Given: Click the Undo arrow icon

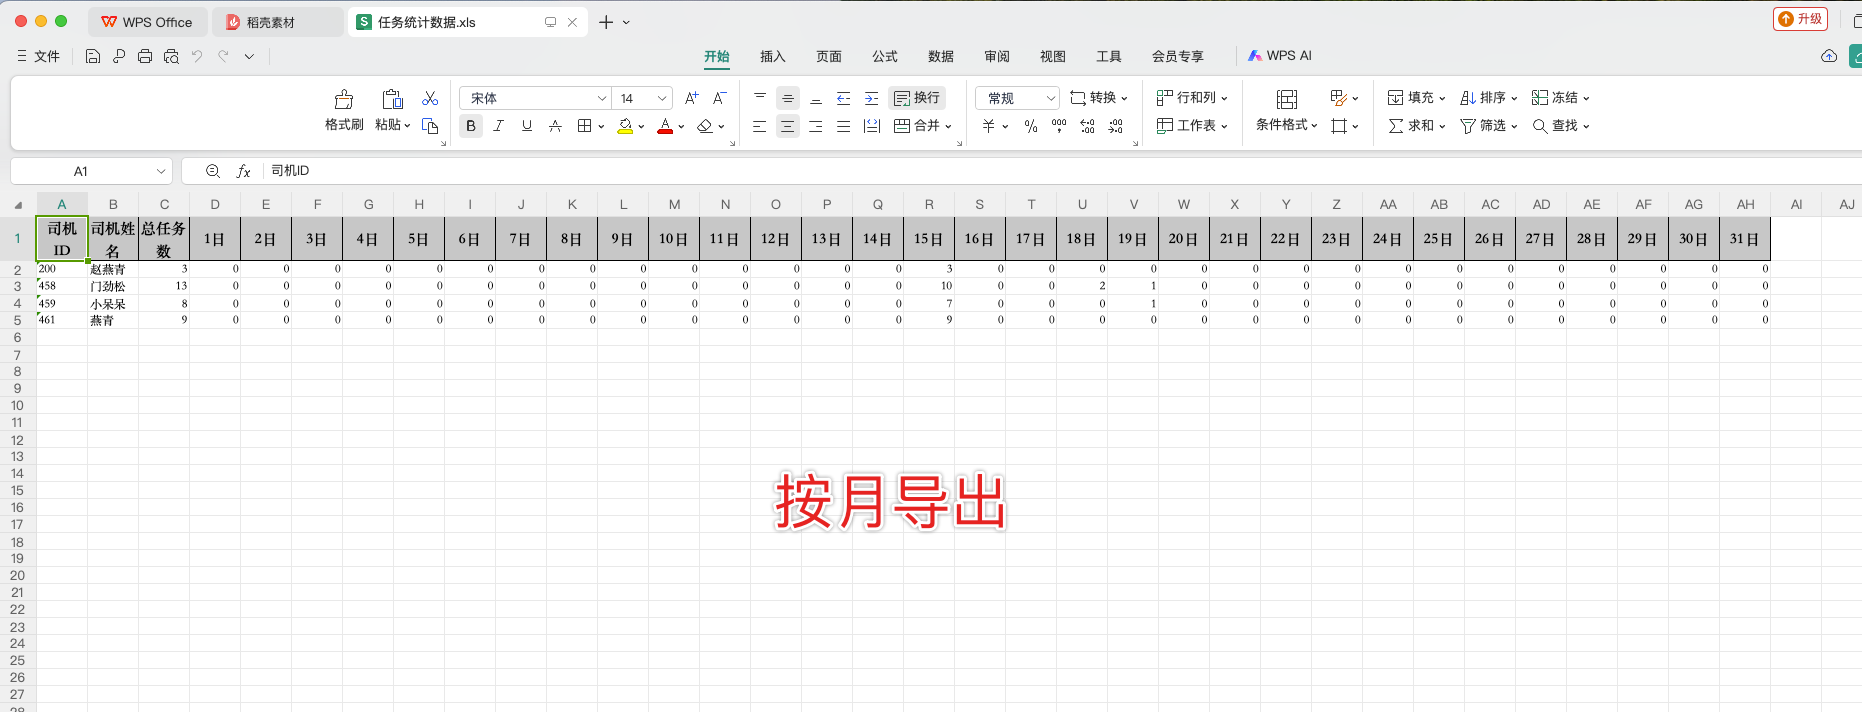Looking at the screenshot, I should pyautogui.click(x=197, y=56).
